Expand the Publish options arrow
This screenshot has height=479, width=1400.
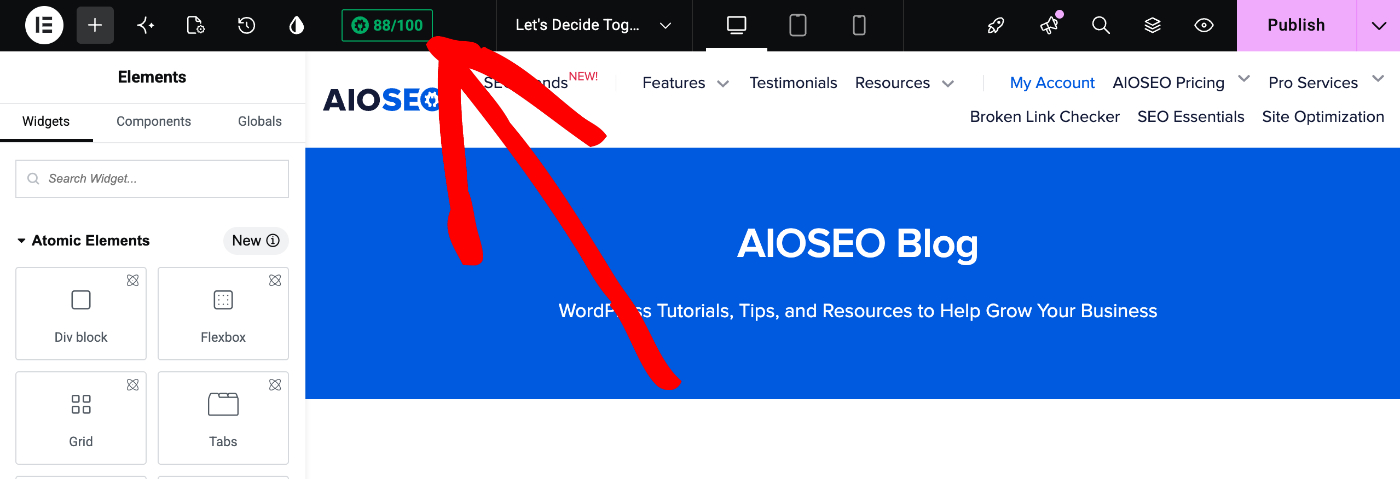coord(1378,25)
